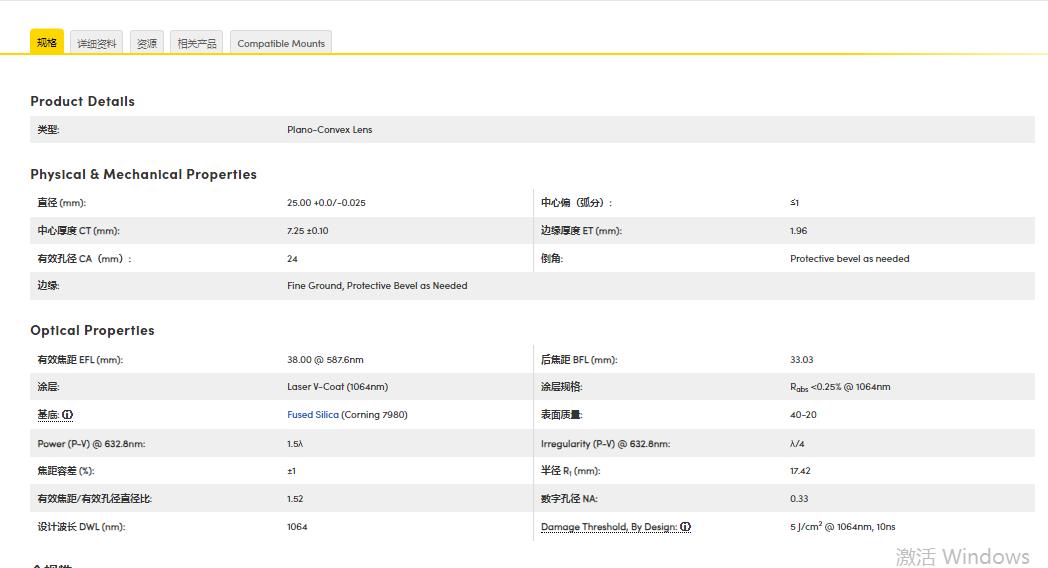
Task: Click the Laser V-Coat (1064nm) coating value
Action: pyautogui.click(x=337, y=387)
